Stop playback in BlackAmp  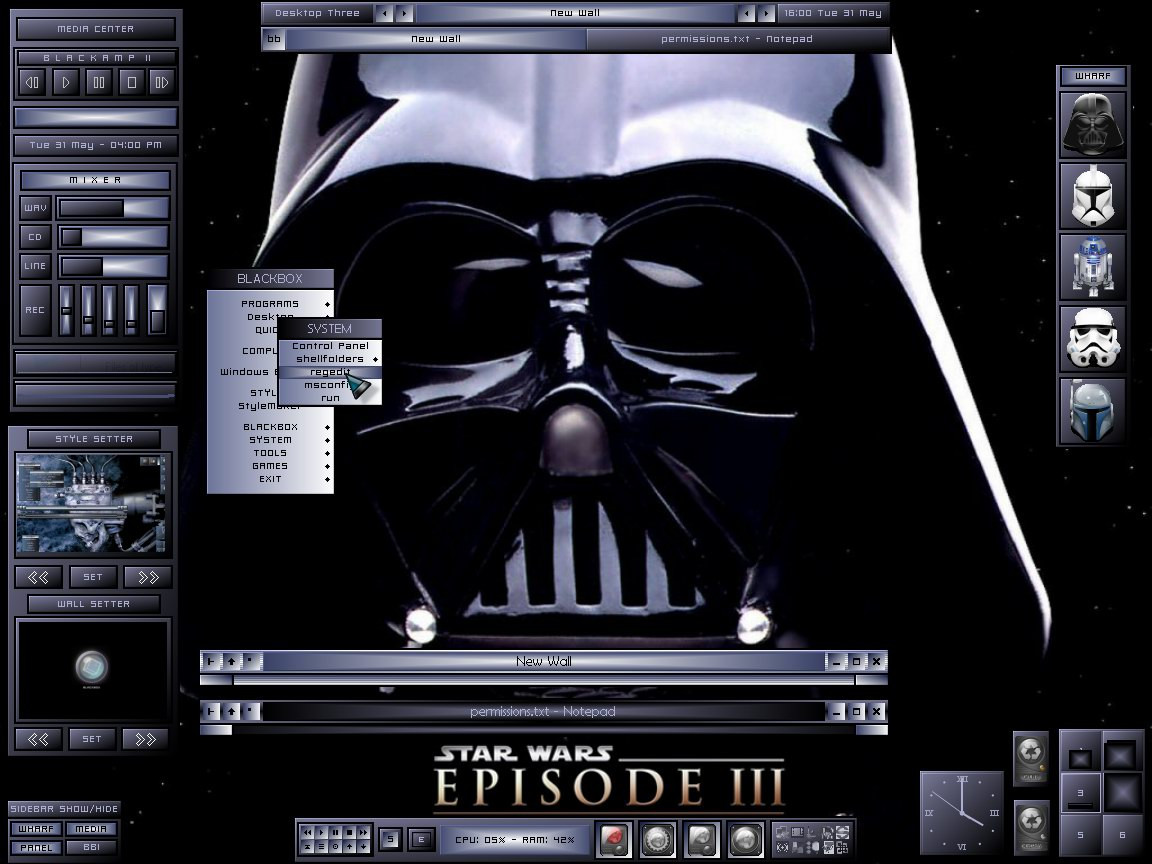[132, 82]
